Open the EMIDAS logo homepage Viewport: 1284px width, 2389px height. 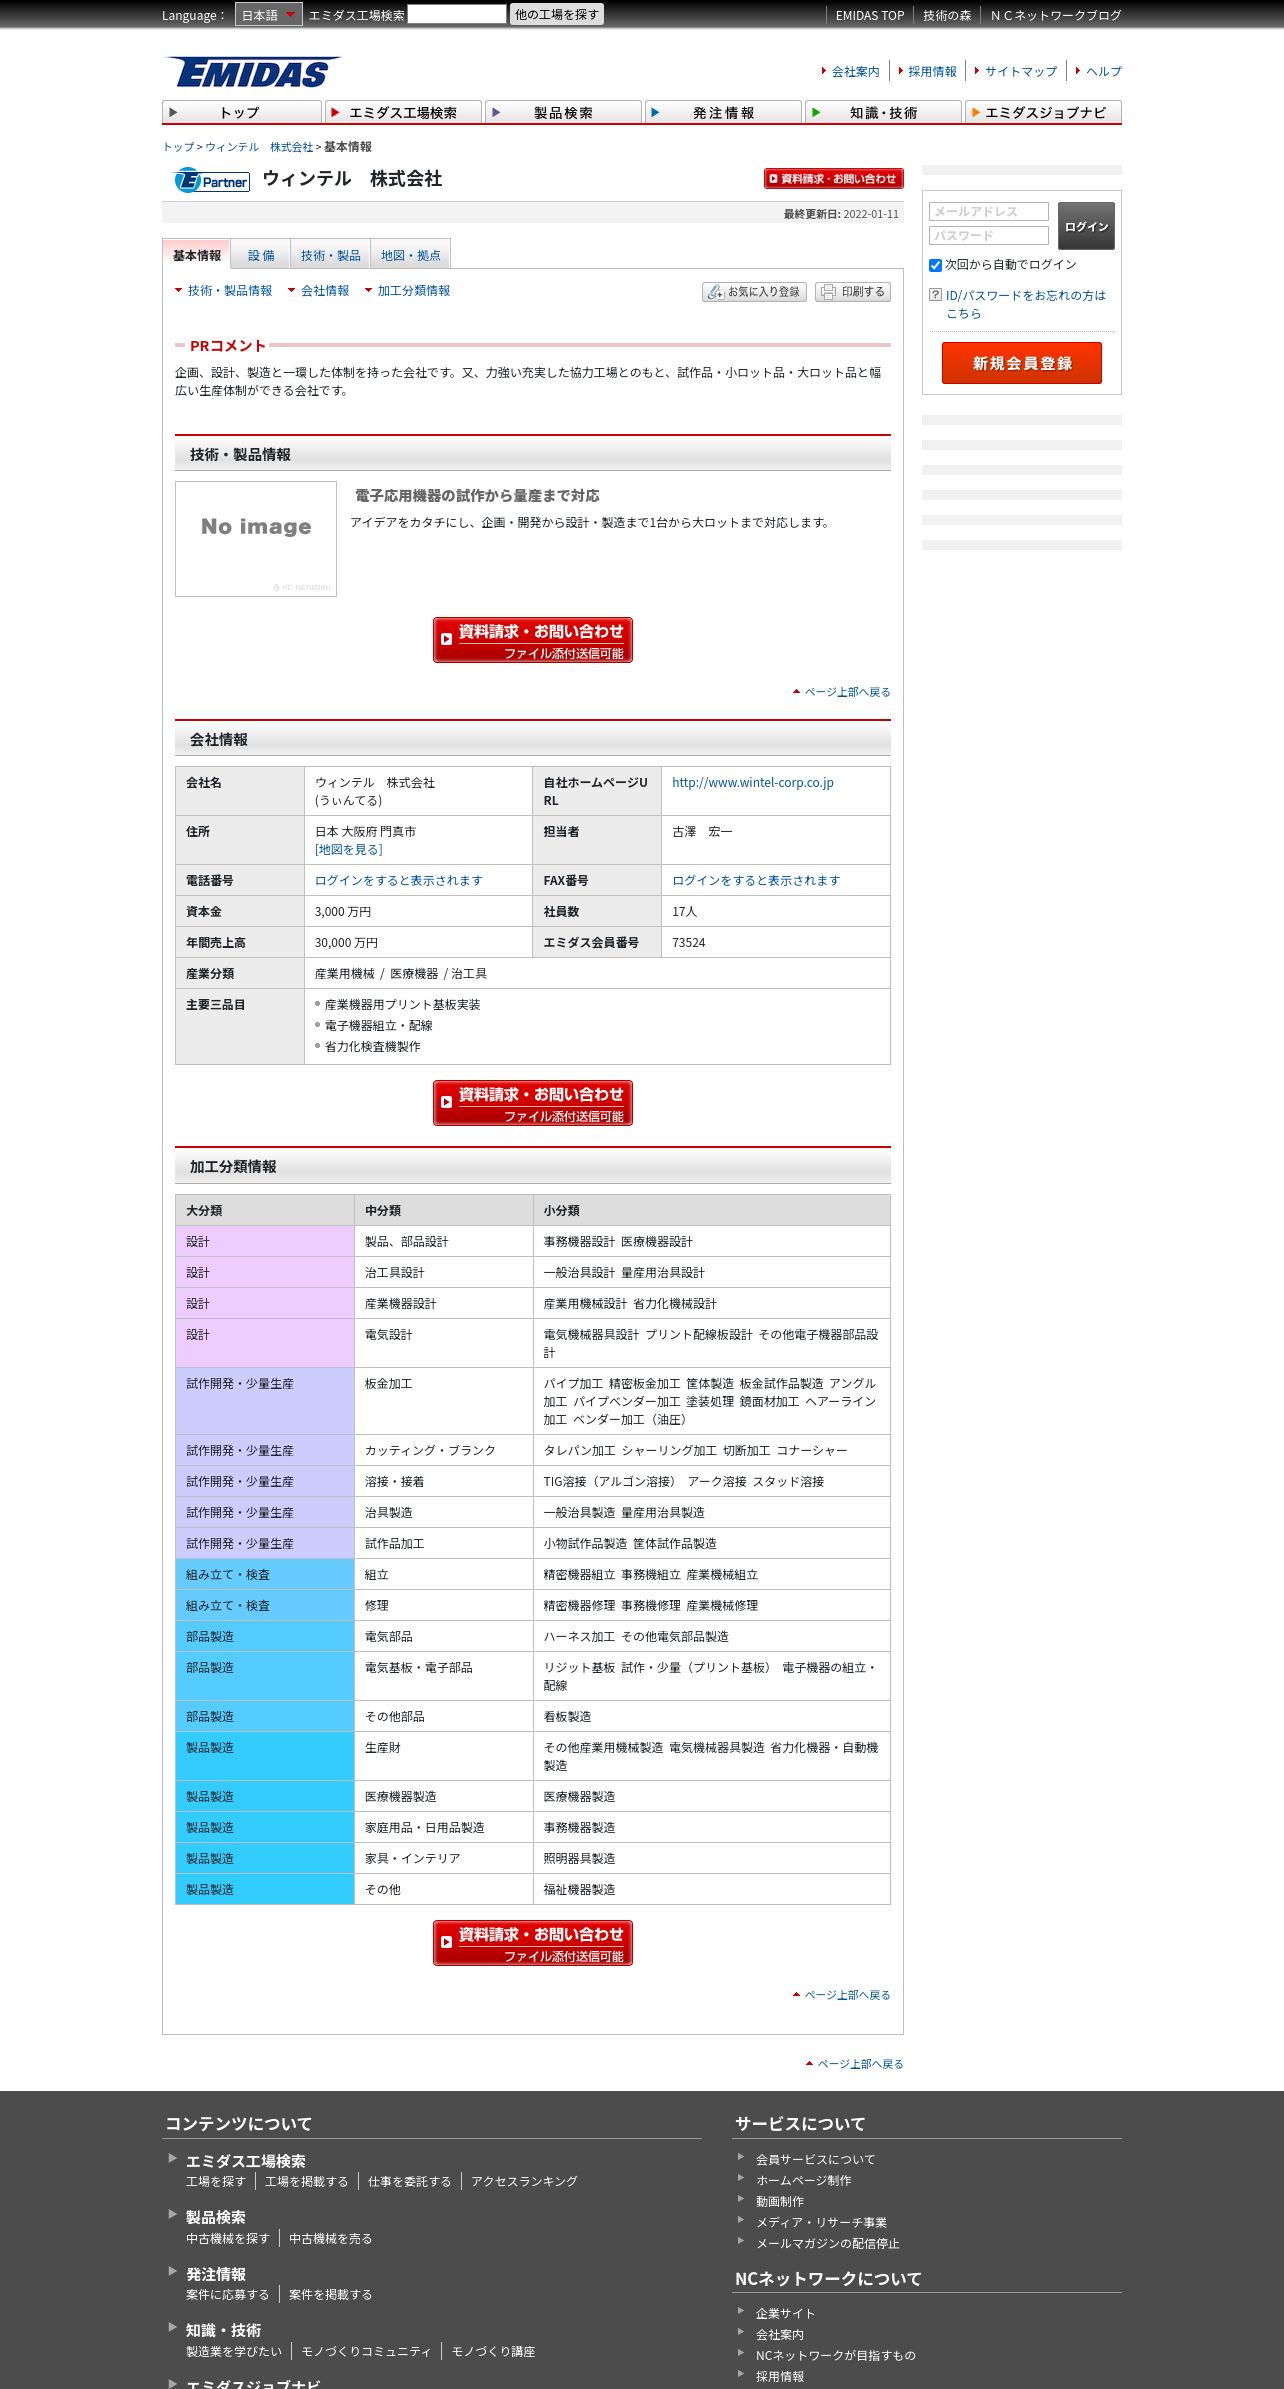point(253,72)
